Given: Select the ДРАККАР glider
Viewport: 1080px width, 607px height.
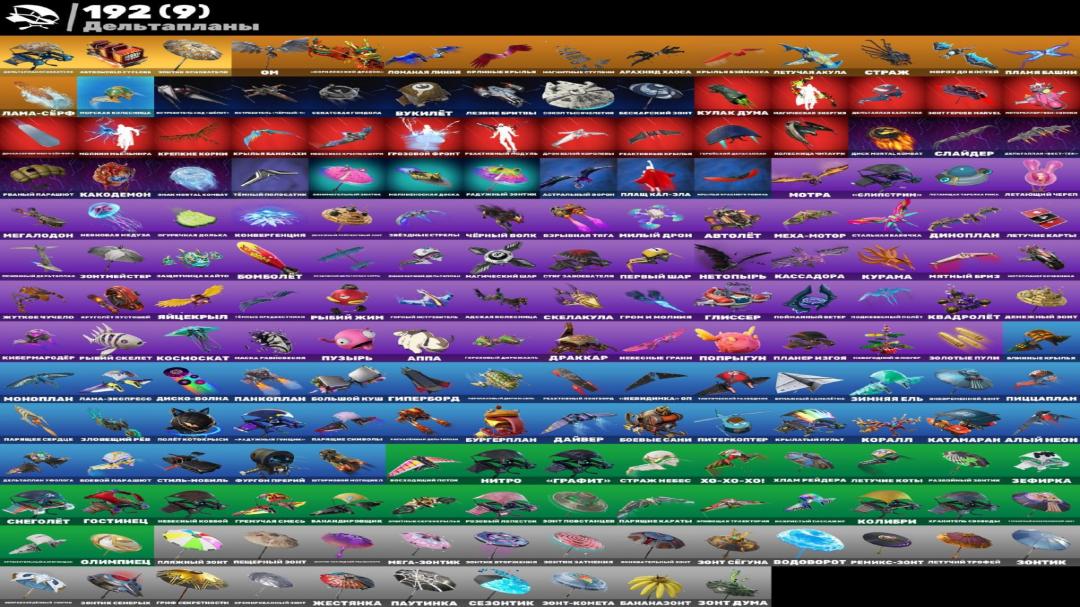Looking at the screenshot, I should [x=579, y=341].
